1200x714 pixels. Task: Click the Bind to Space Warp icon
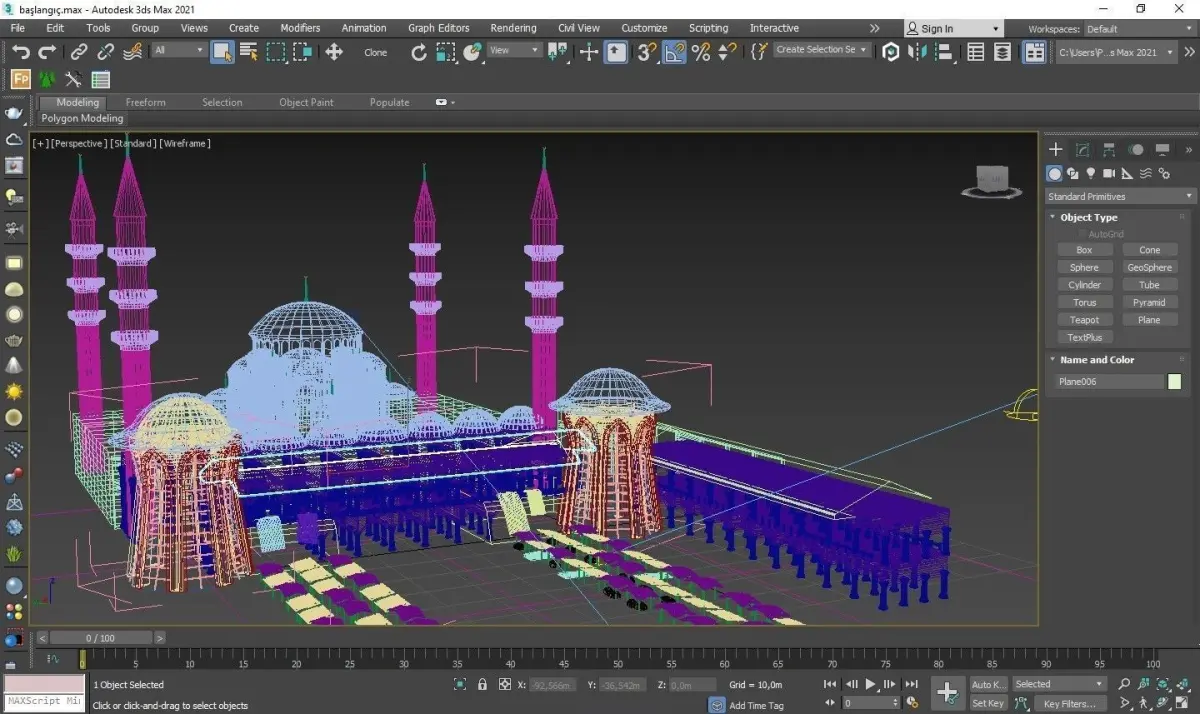tap(132, 52)
